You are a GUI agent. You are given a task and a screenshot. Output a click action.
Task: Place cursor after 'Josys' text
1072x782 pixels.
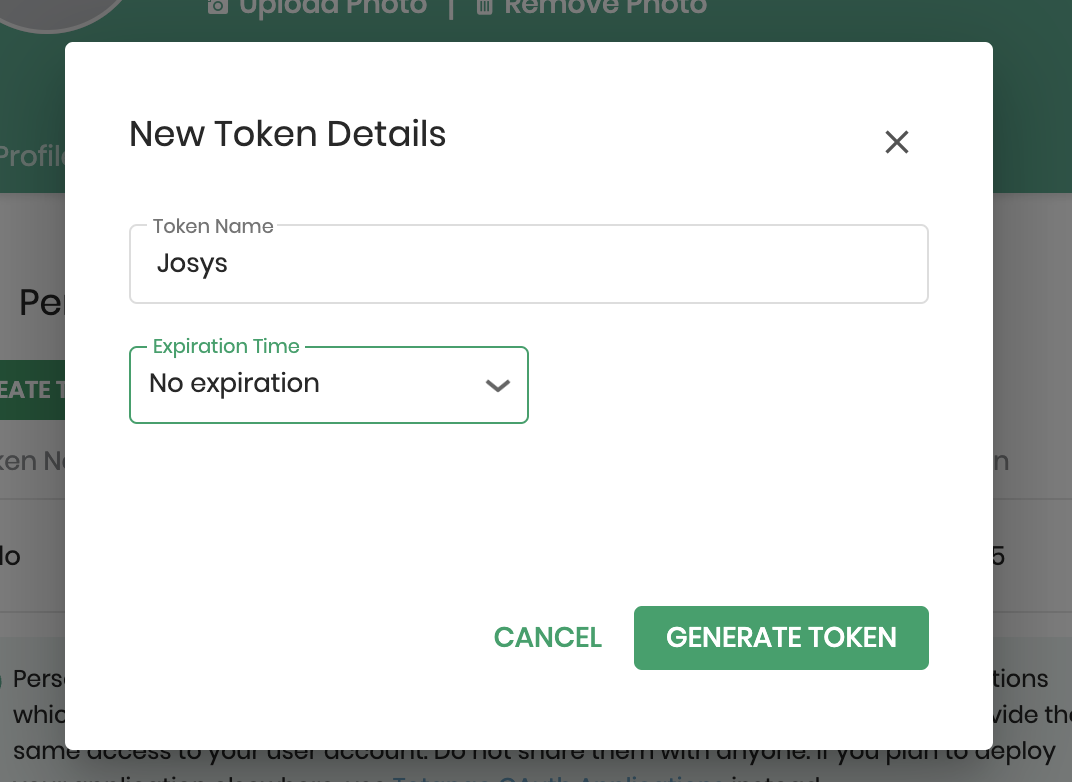[230, 265]
